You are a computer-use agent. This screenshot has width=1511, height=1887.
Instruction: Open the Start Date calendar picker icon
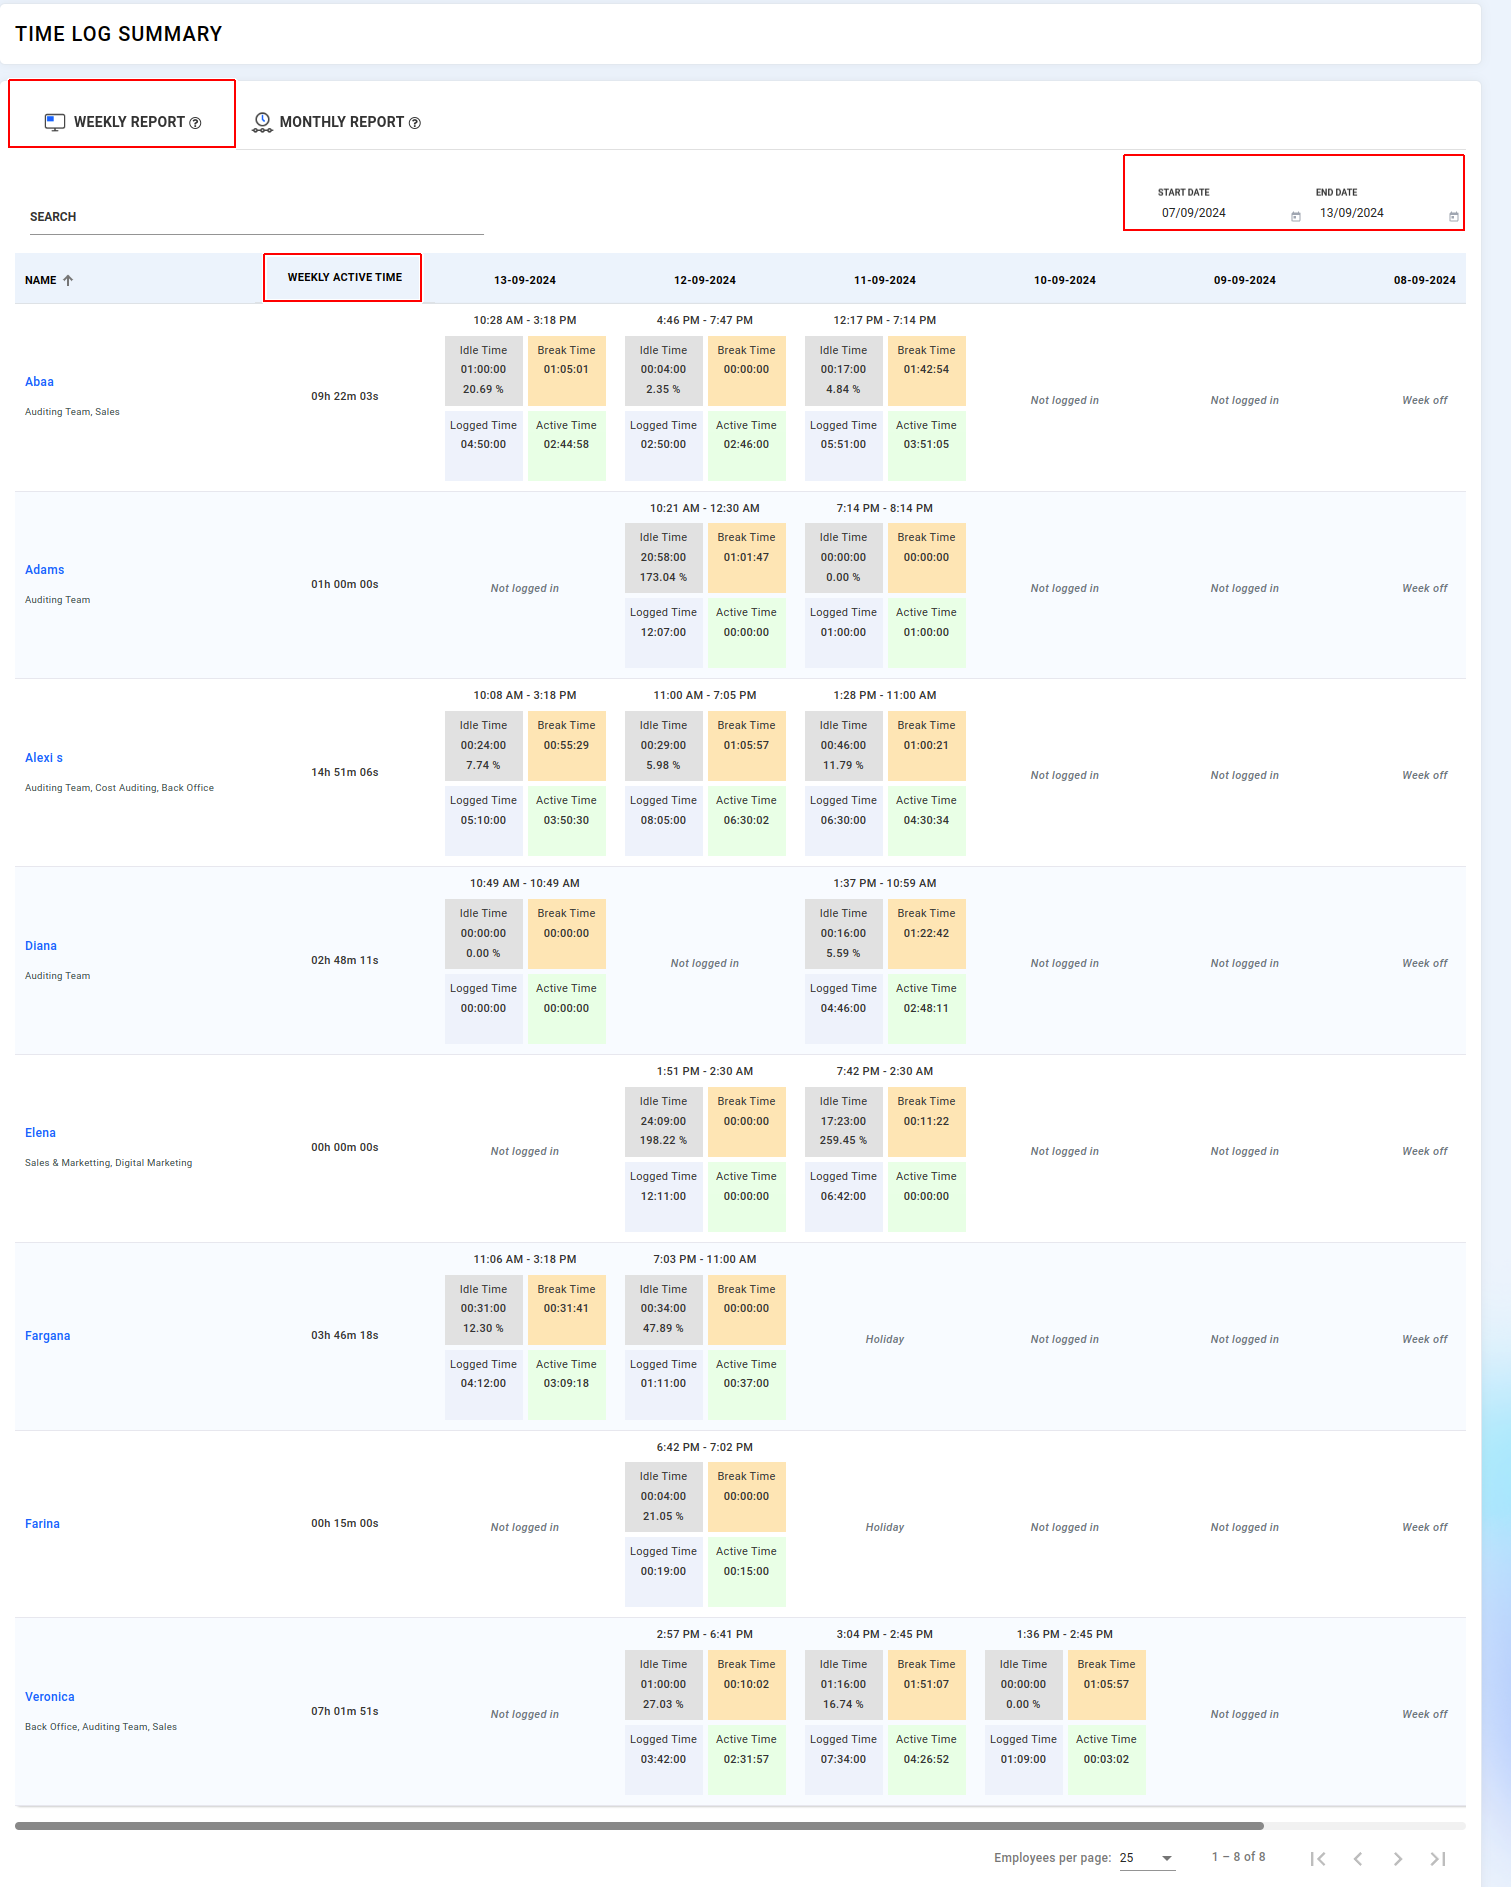(x=1295, y=217)
